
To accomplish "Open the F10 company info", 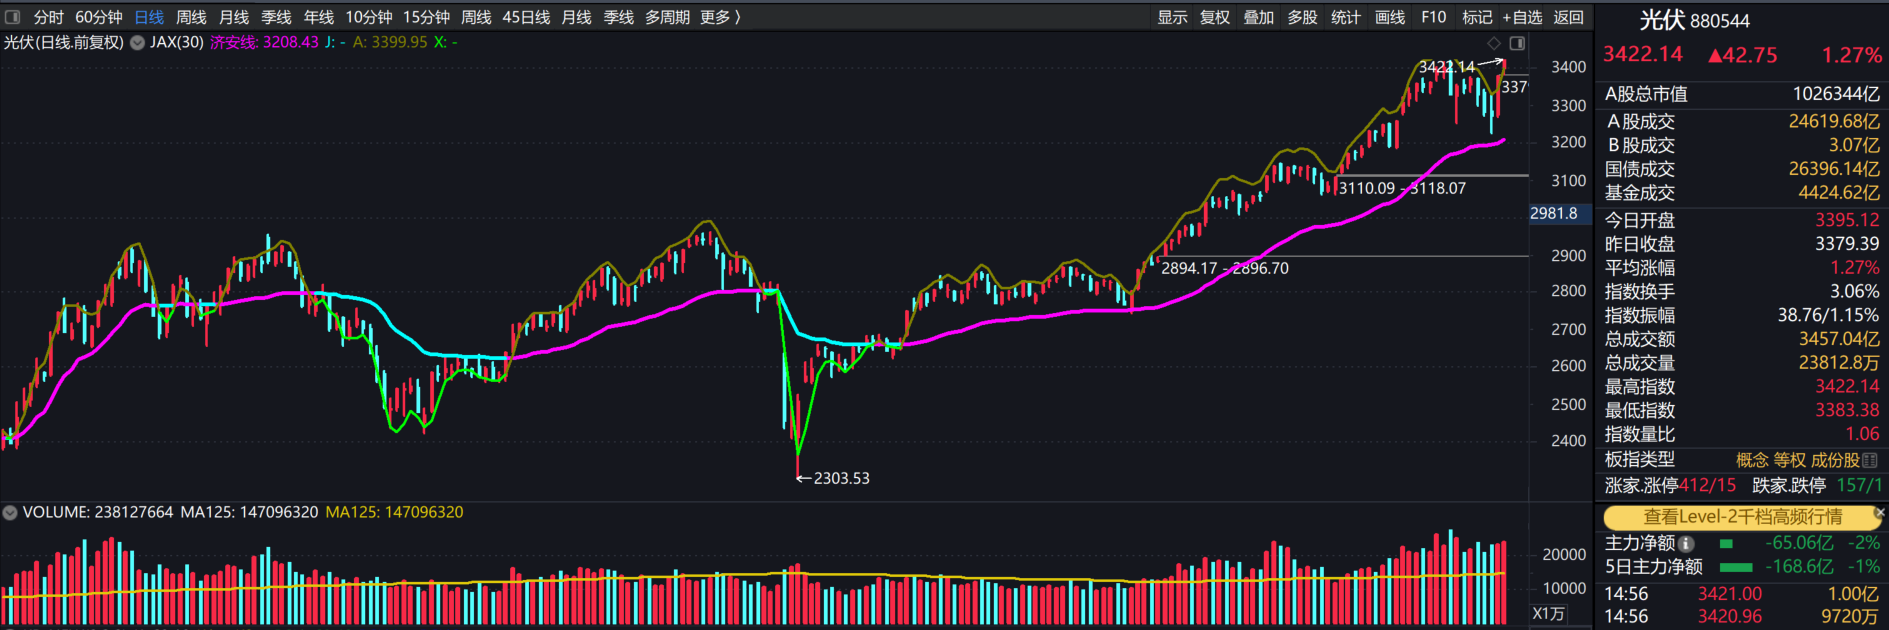I will tap(1433, 17).
